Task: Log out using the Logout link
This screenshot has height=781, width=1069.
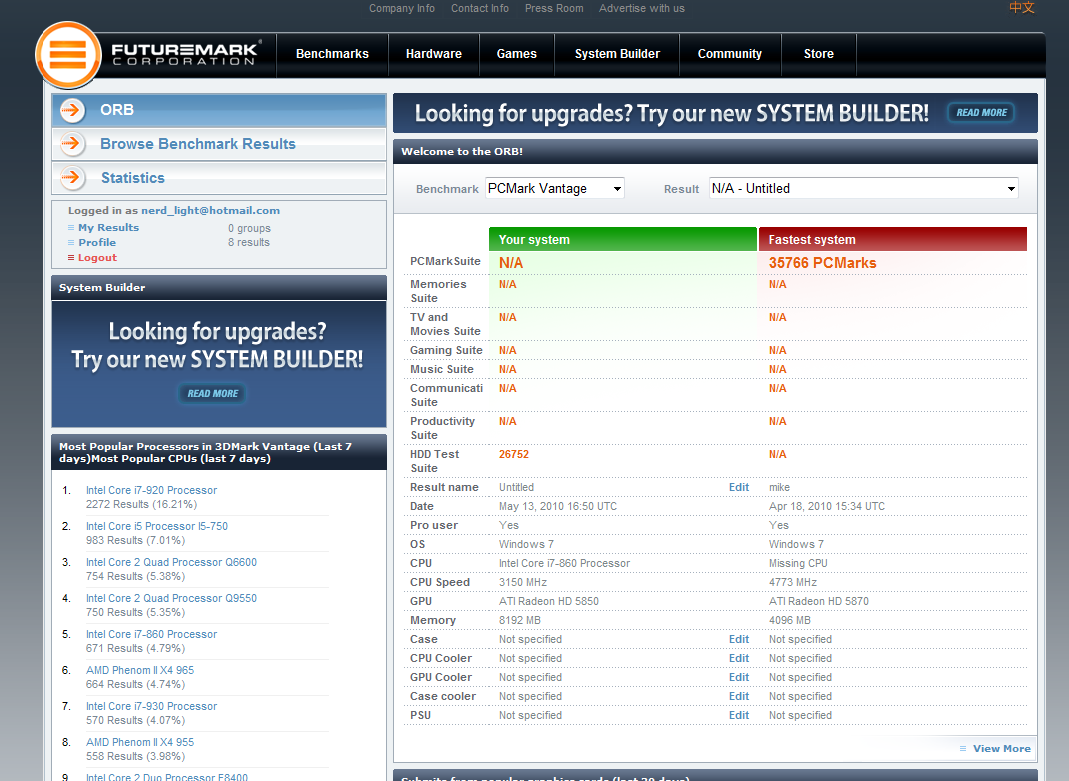Action: (x=97, y=258)
